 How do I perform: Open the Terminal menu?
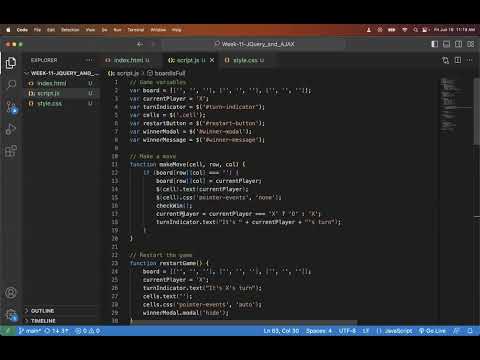(x=136, y=30)
